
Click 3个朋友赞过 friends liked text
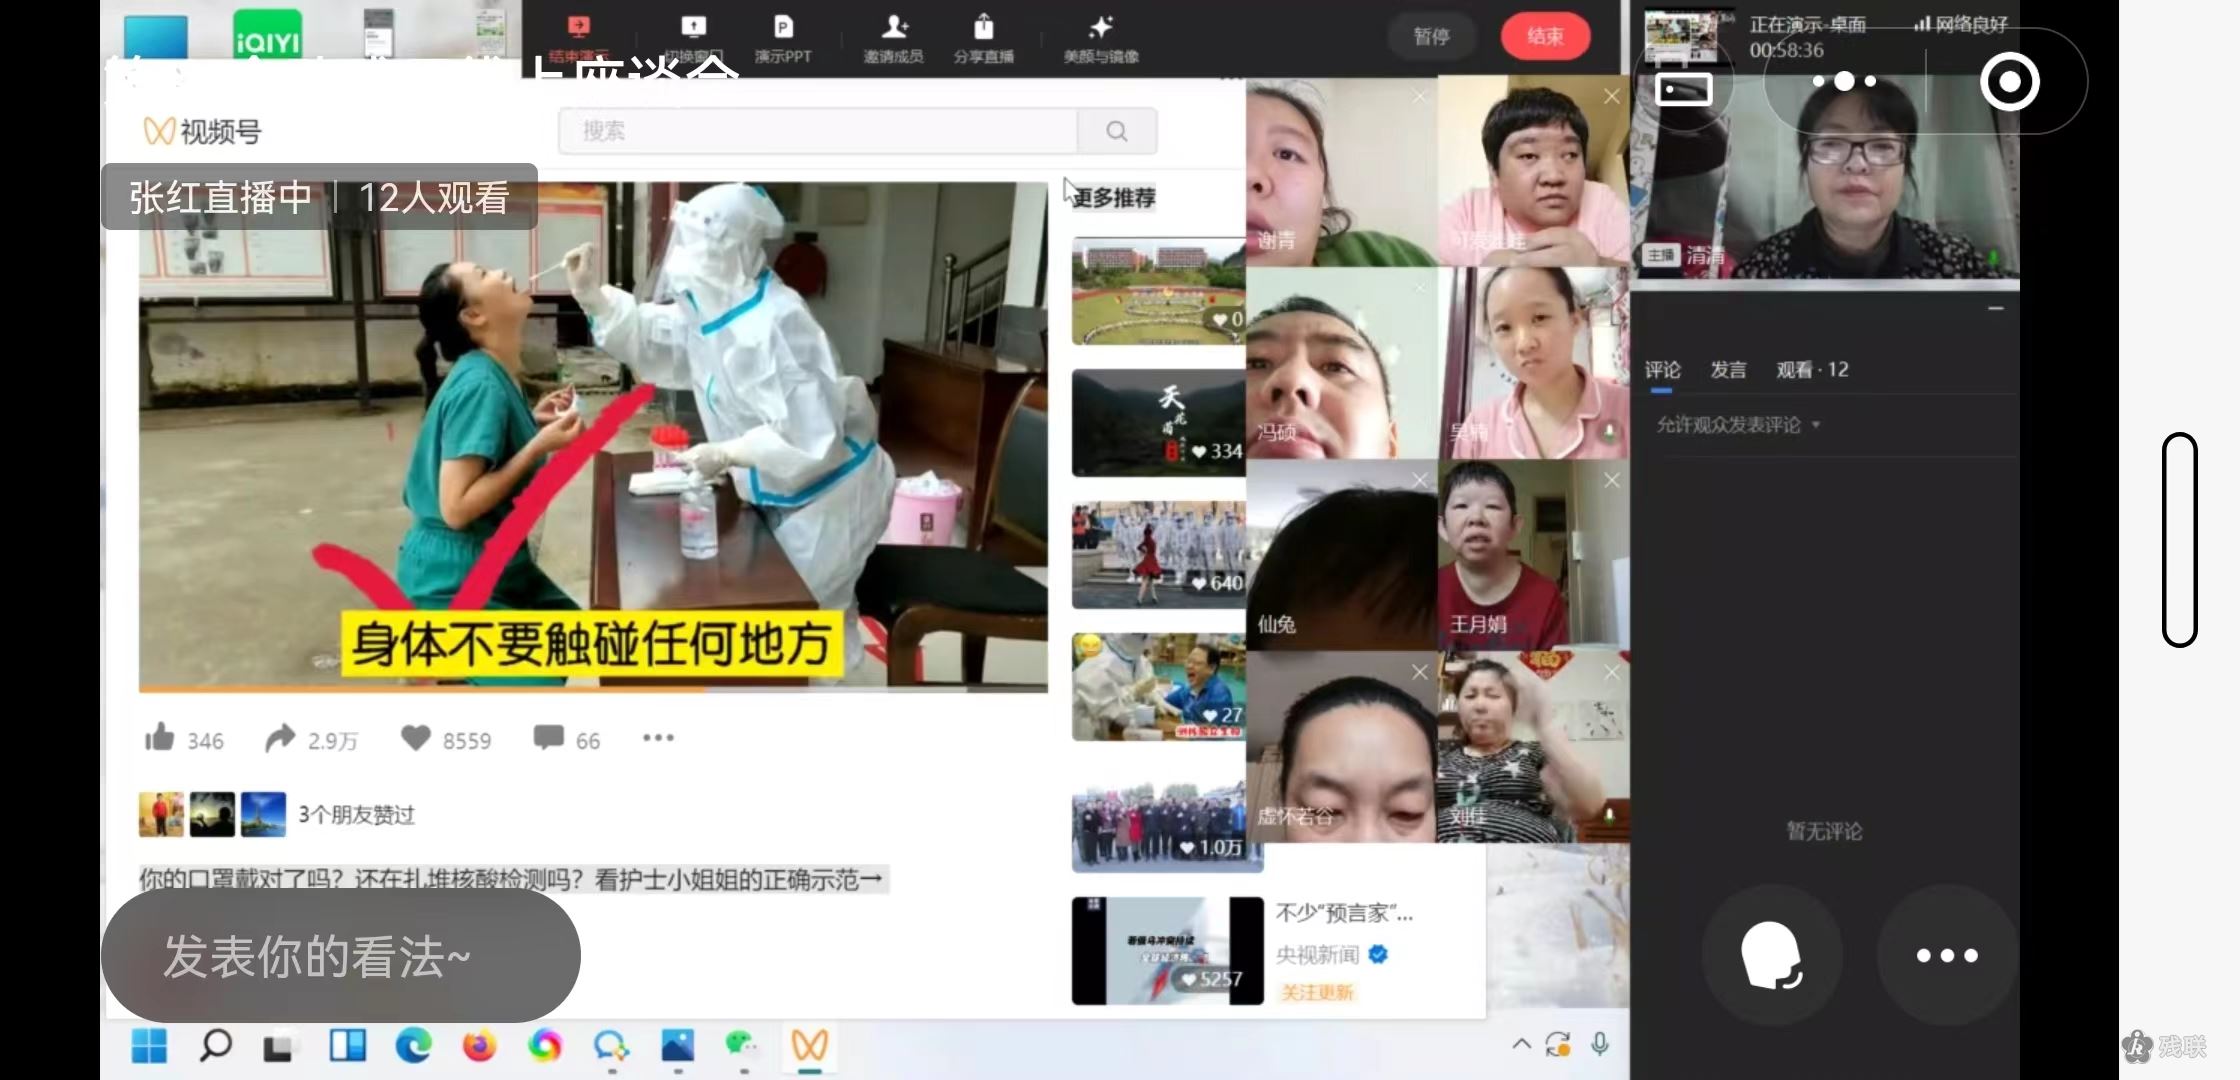[356, 815]
